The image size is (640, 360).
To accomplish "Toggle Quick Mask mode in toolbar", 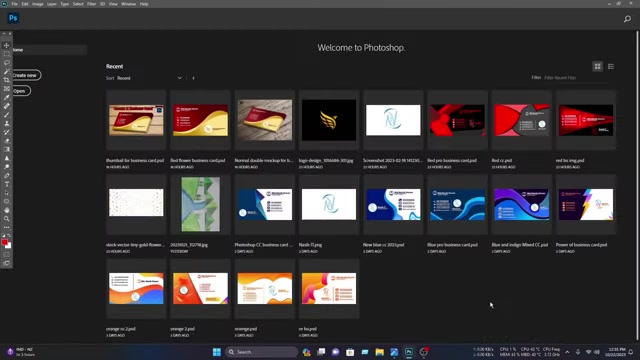I will pyautogui.click(x=7, y=255).
